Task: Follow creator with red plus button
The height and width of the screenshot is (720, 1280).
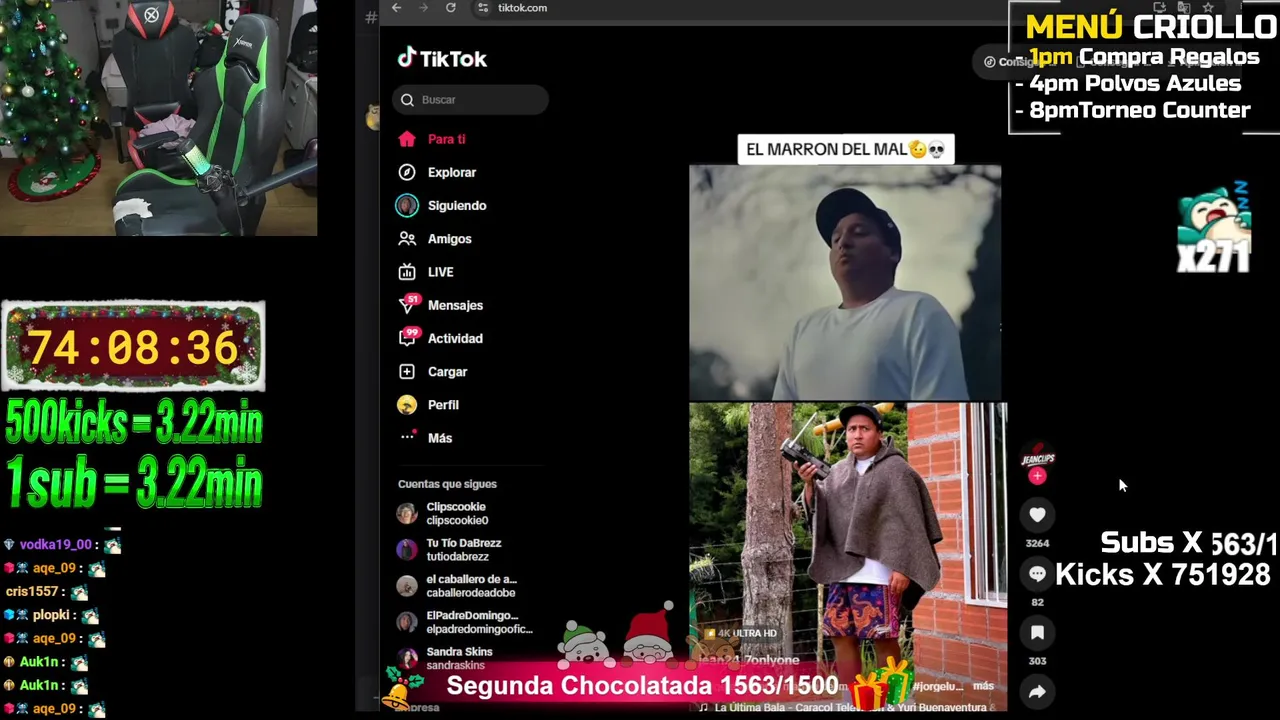Action: click(1037, 476)
